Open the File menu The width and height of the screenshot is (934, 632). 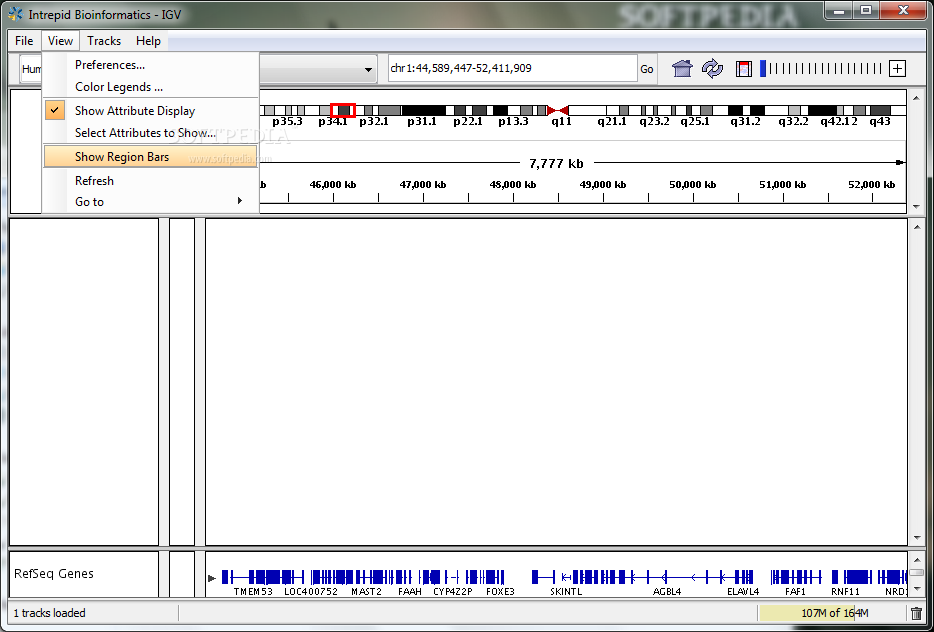pos(24,41)
